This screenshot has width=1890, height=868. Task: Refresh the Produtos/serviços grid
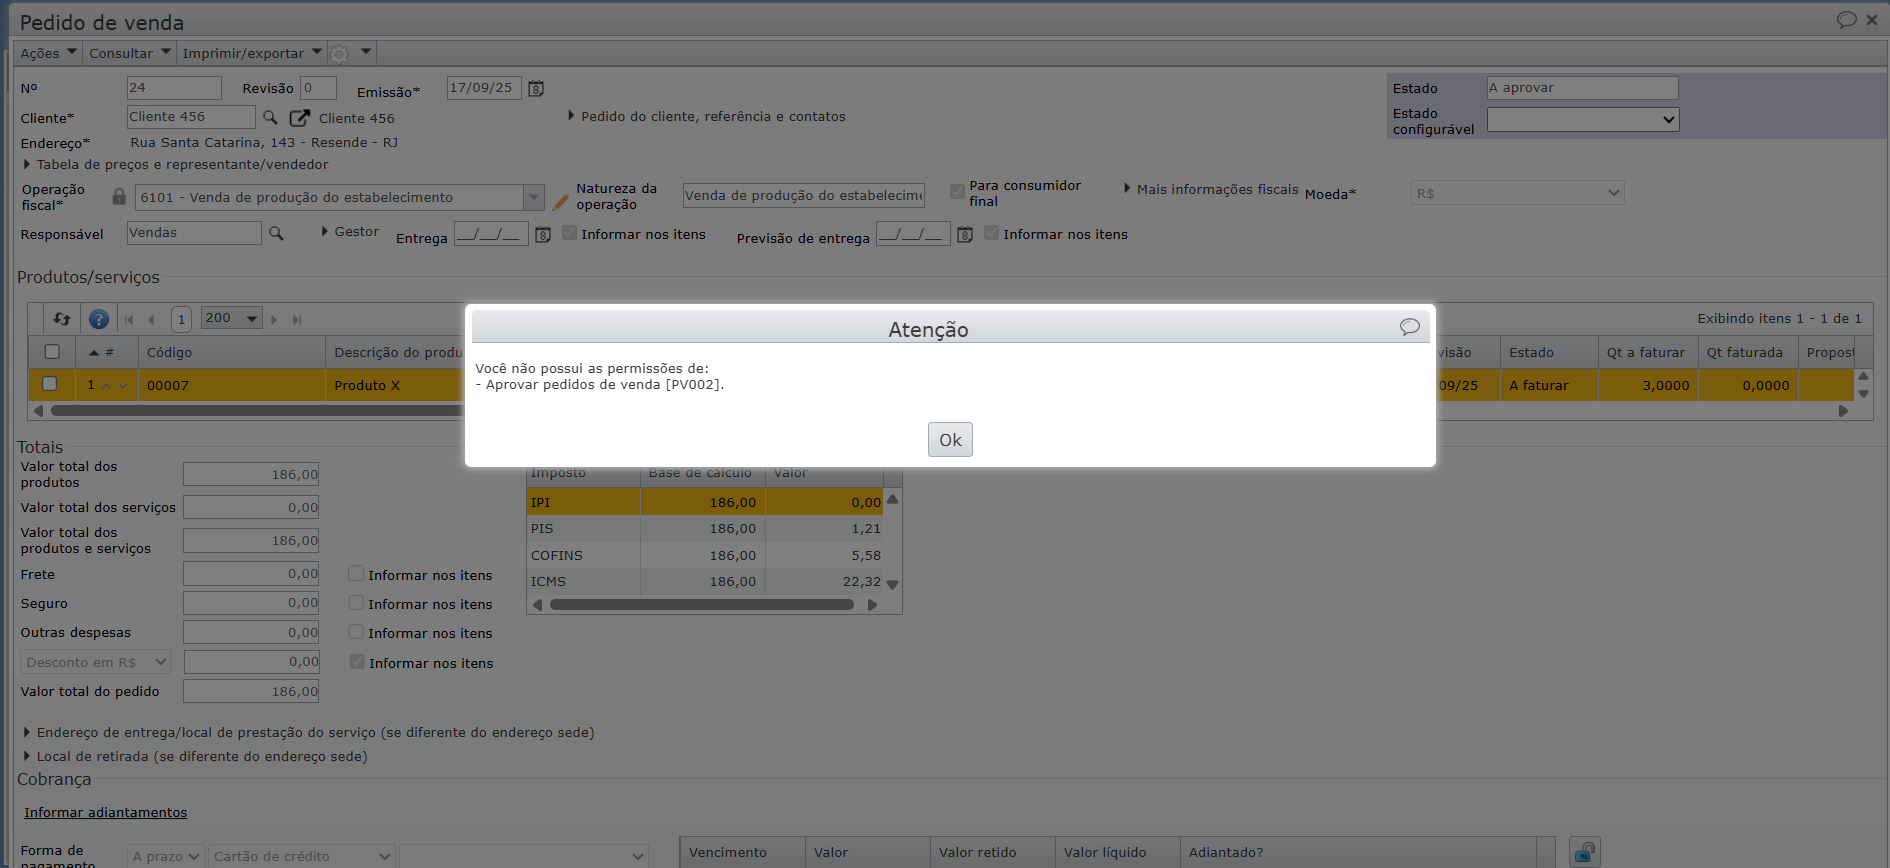(62, 319)
